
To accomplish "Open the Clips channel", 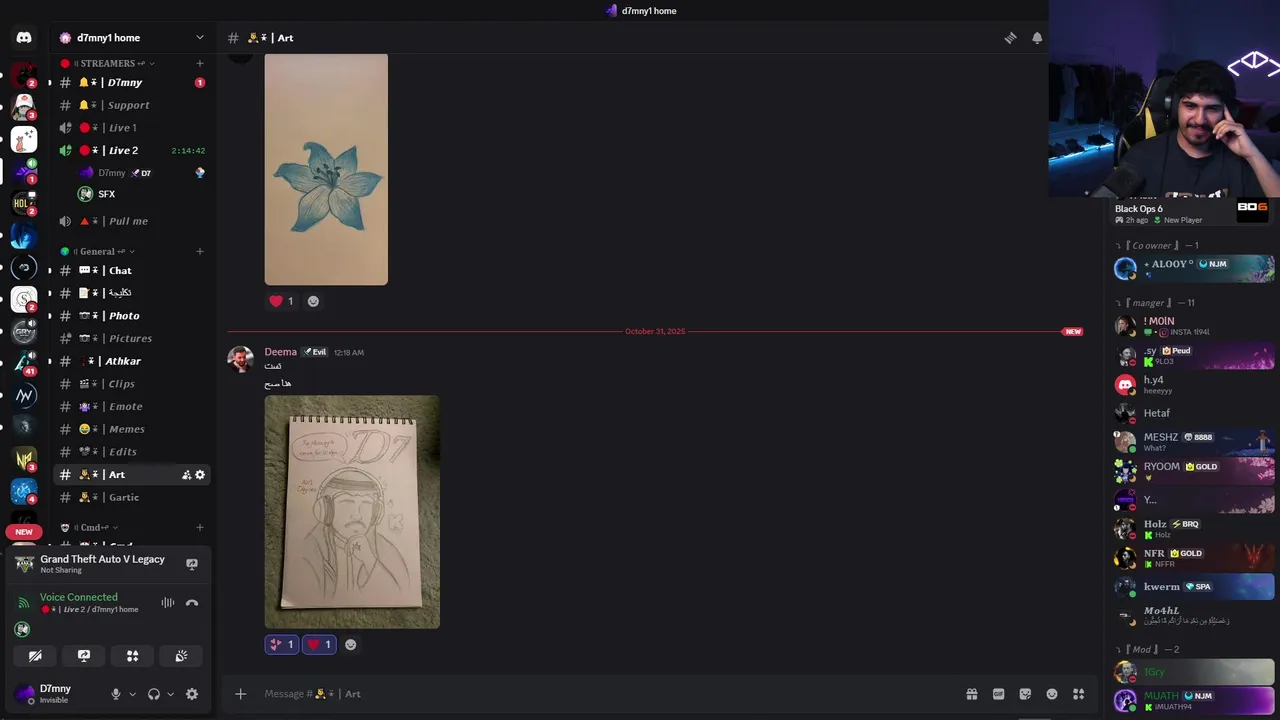I will click(x=132, y=384).
